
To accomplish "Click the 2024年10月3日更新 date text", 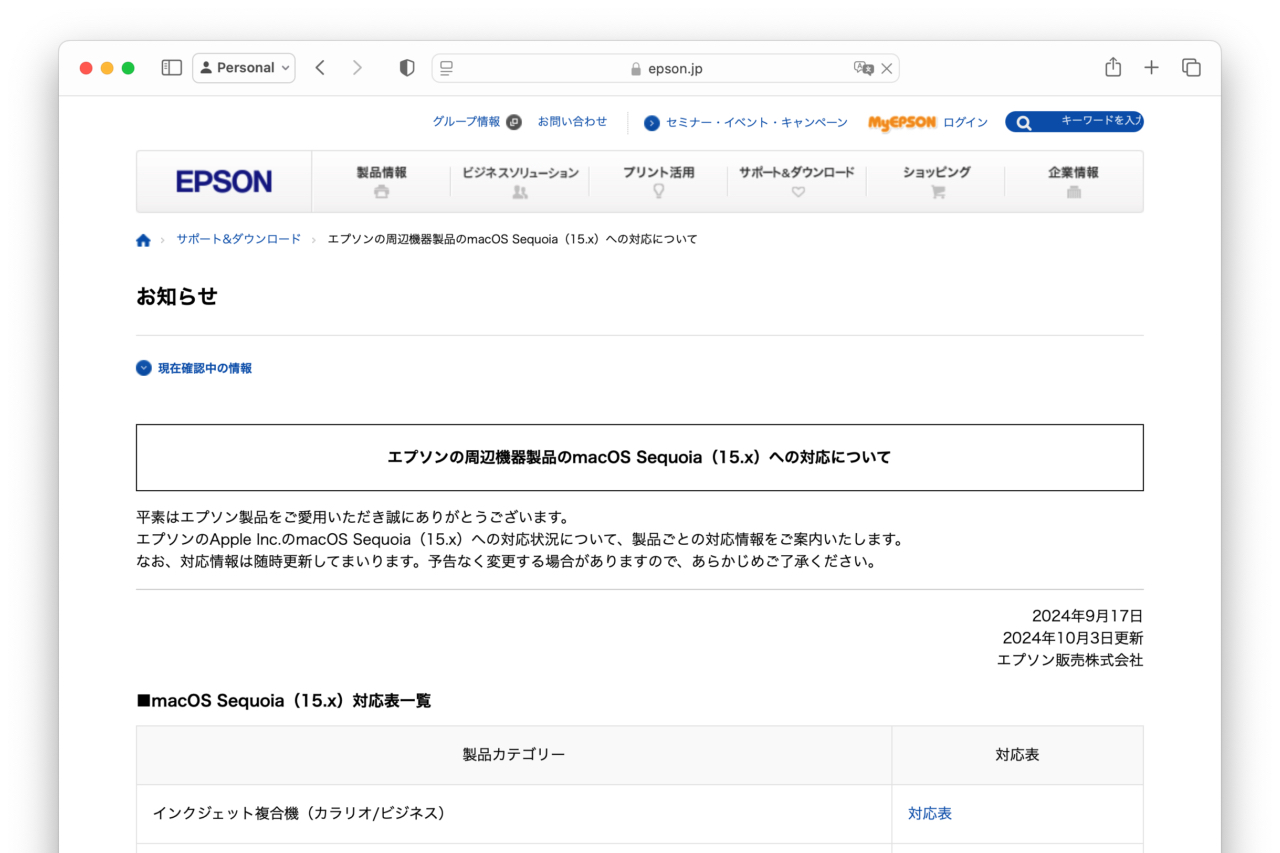I will pos(1073,638).
